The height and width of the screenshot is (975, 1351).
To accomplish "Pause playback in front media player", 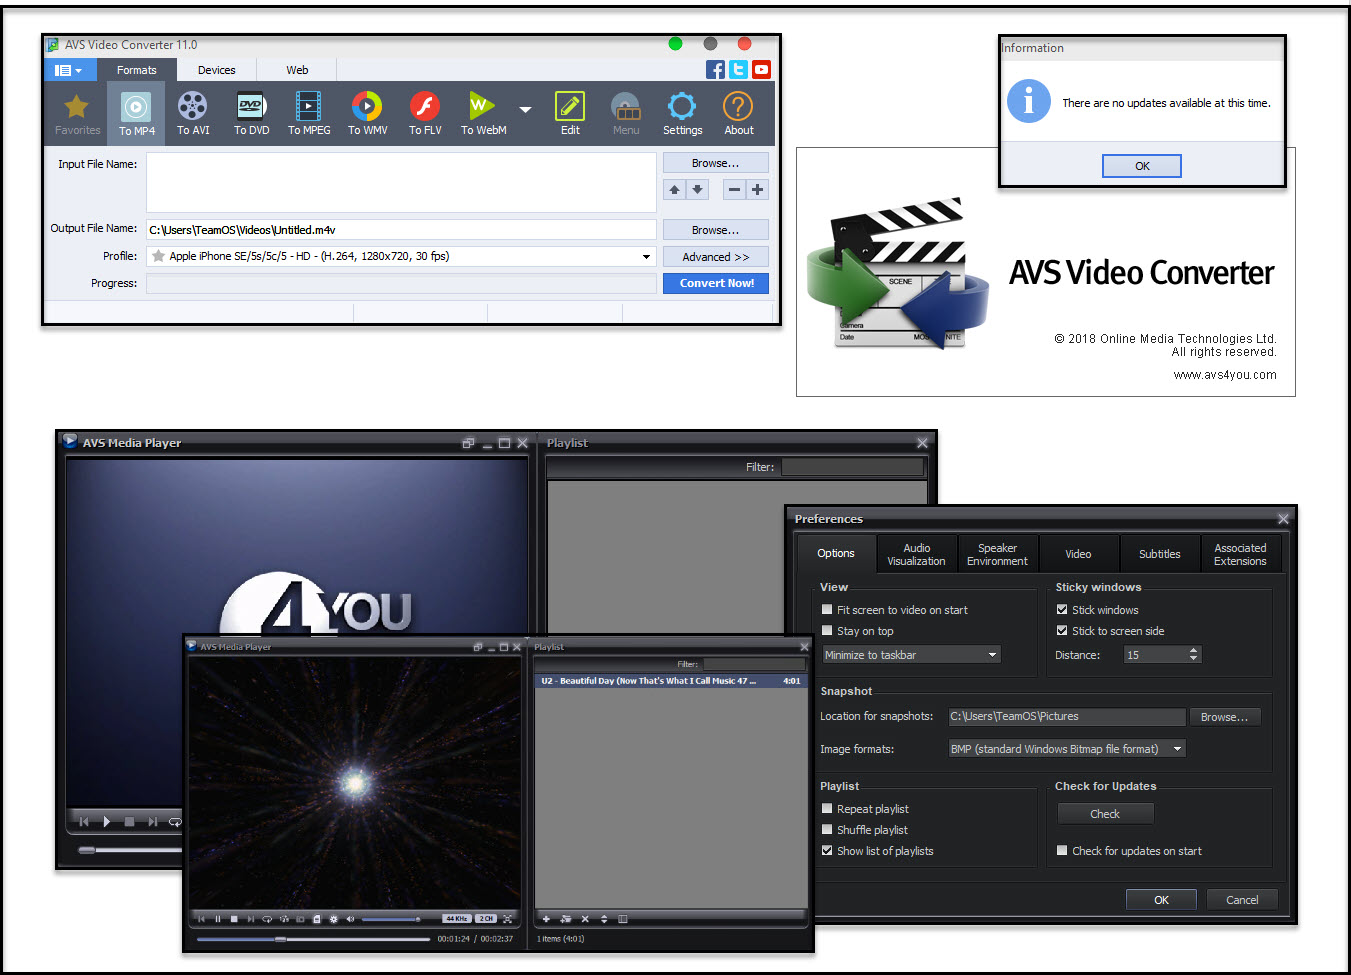I will click(x=218, y=918).
